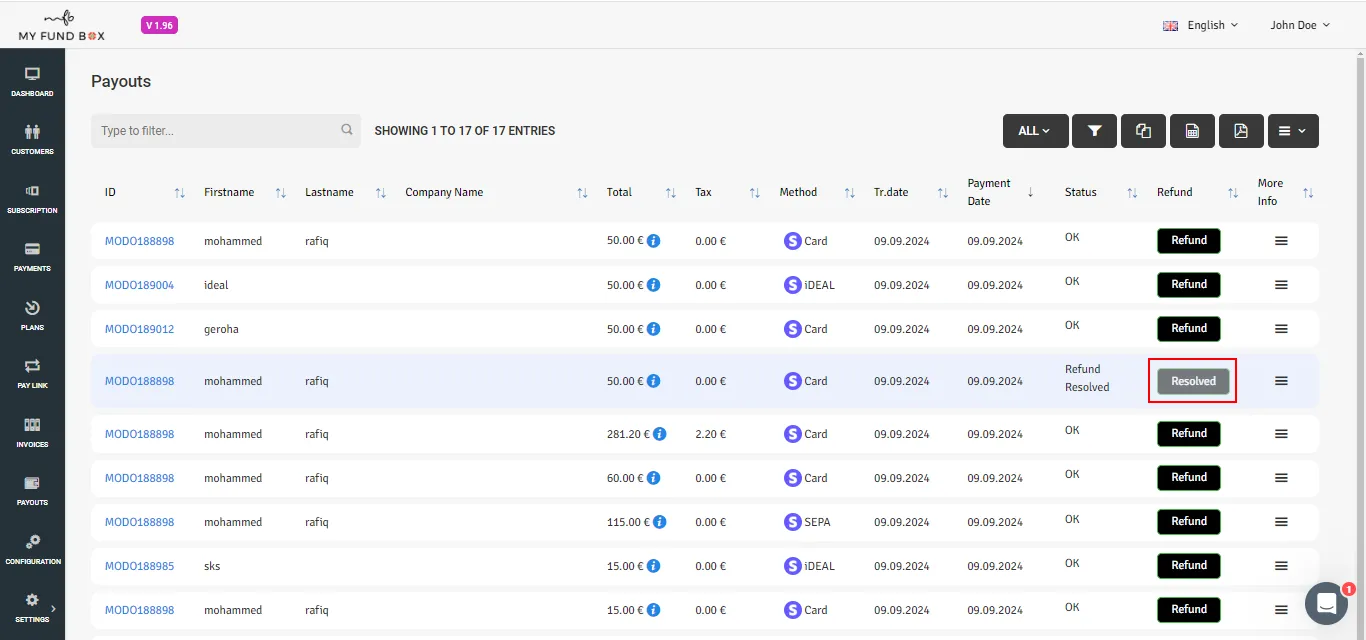The width and height of the screenshot is (1366, 640).
Task: Refund the SEPA payout of 115.00 €
Action: (1189, 522)
